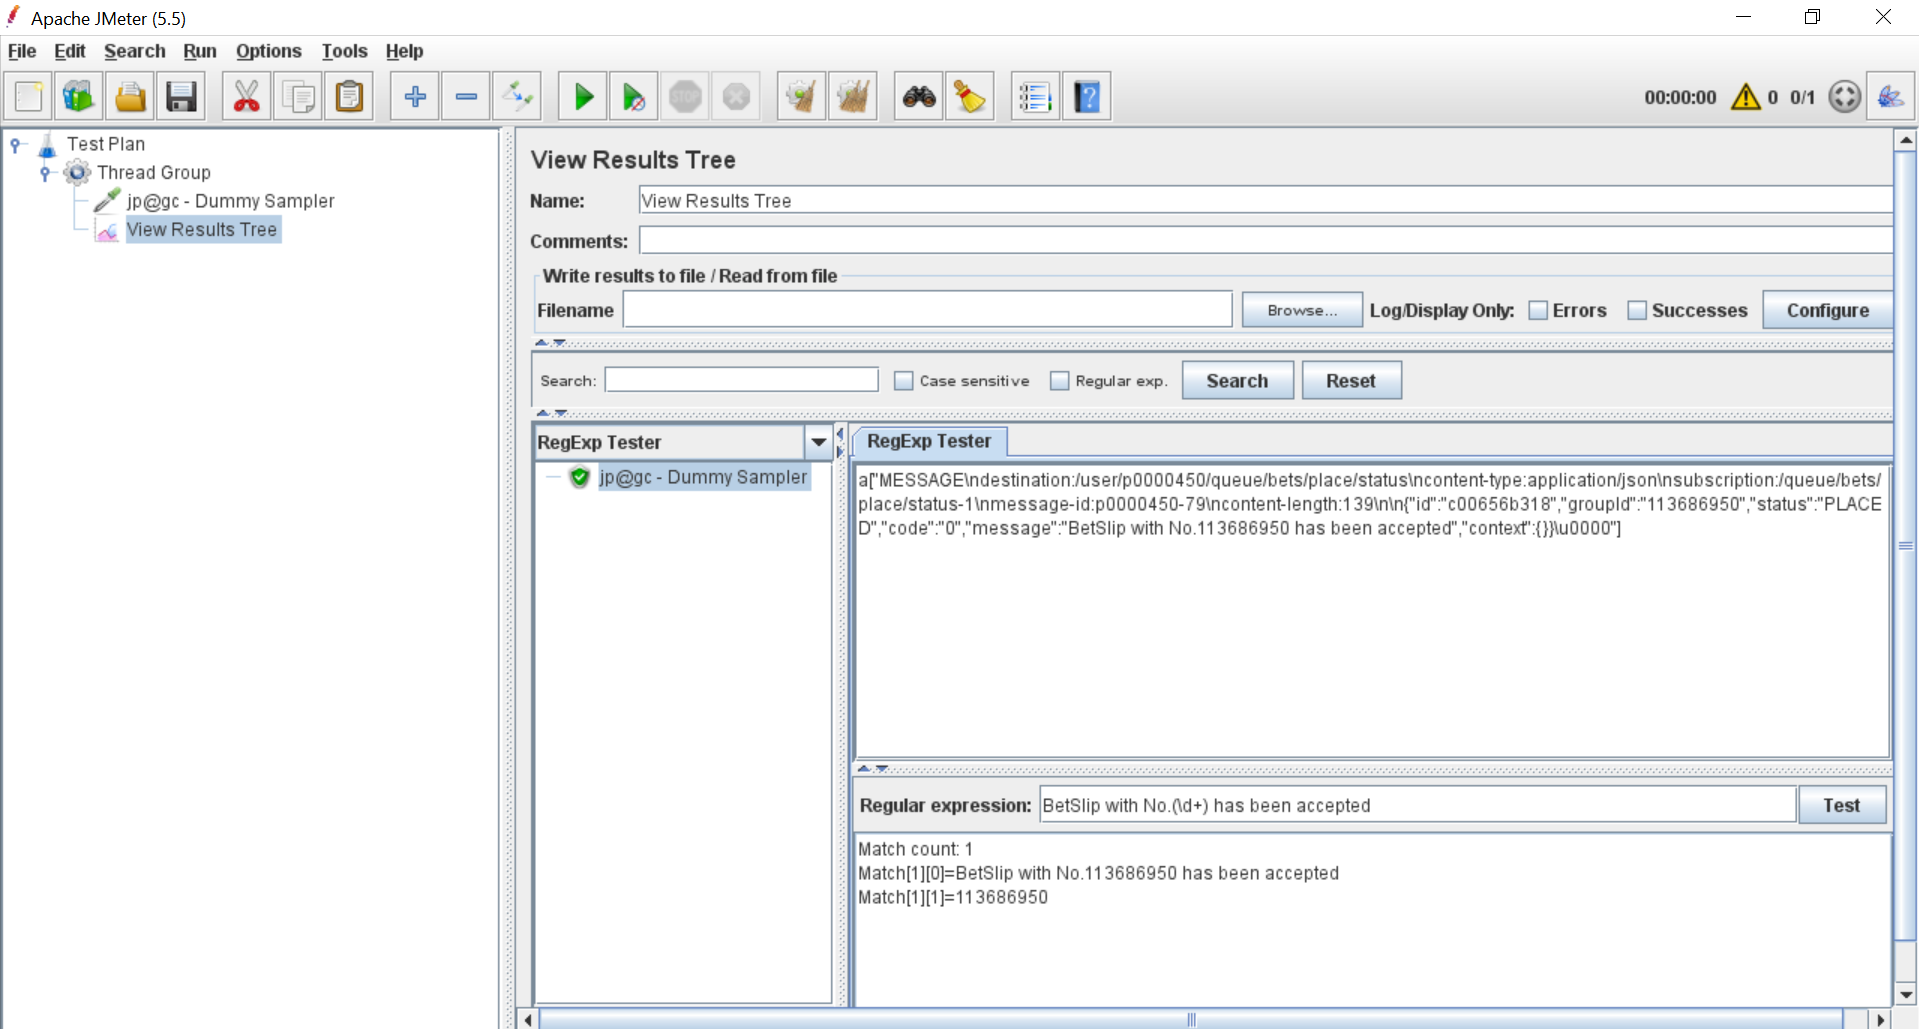Select the RegExp Tester tab

[x=929, y=441]
